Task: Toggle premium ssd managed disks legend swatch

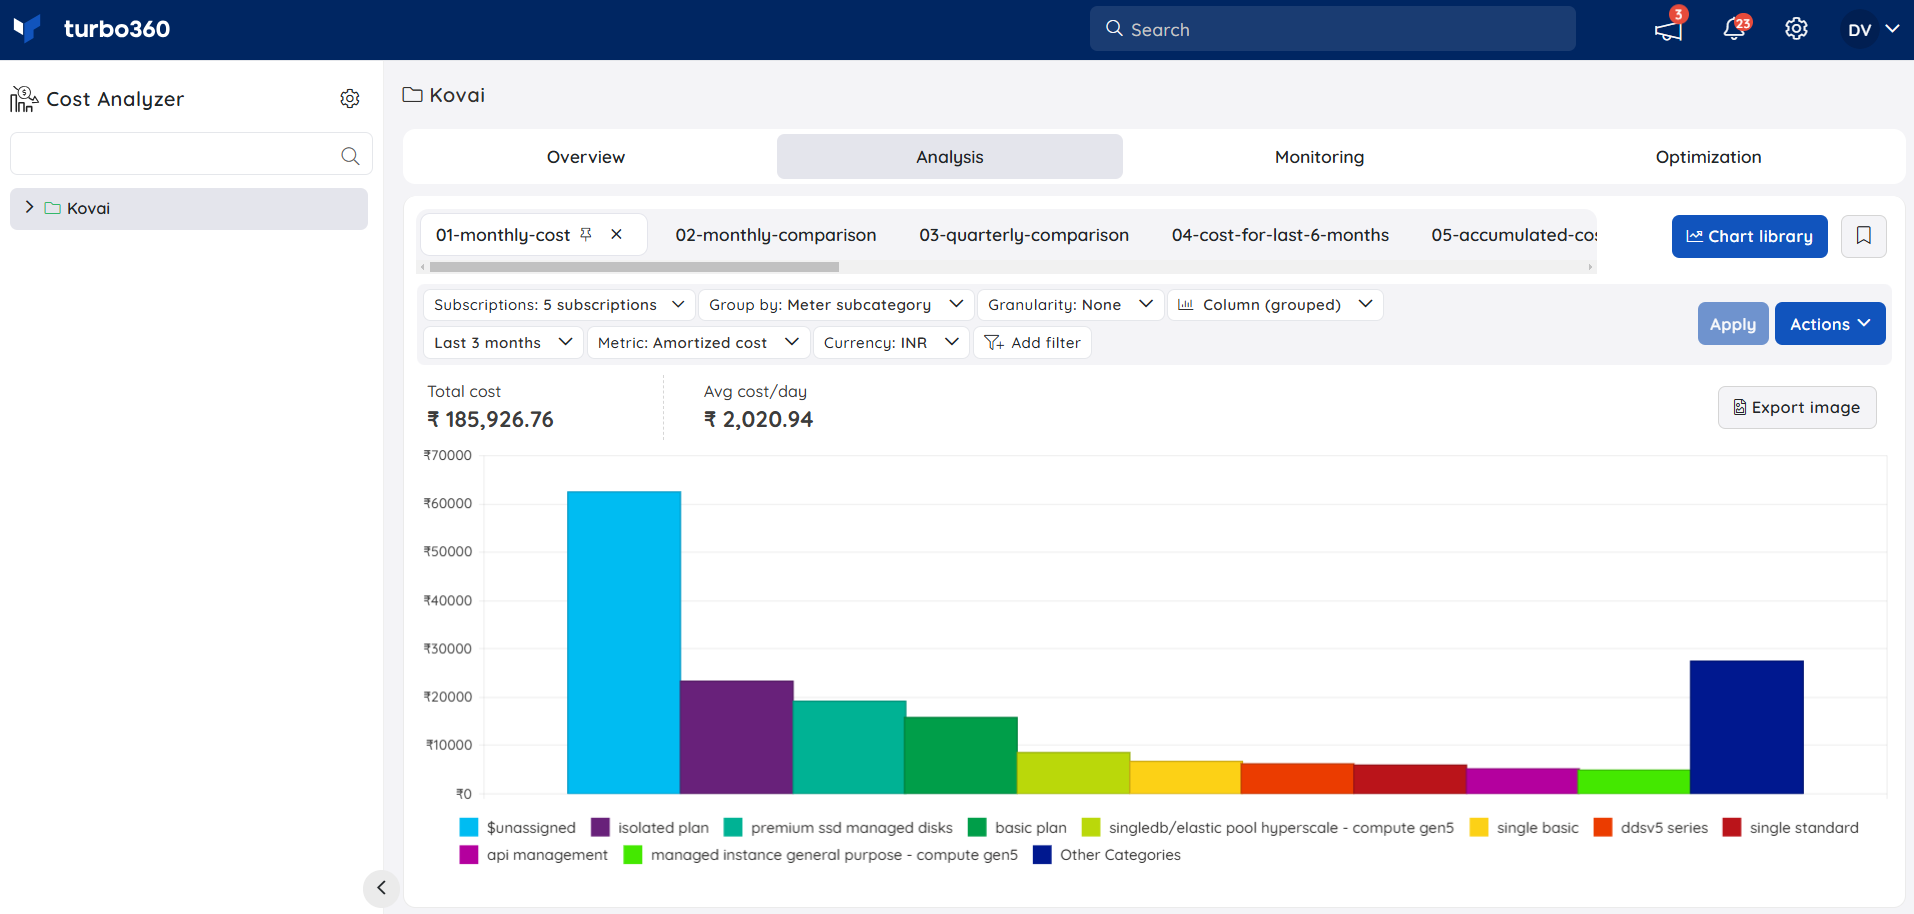Action: click(733, 827)
